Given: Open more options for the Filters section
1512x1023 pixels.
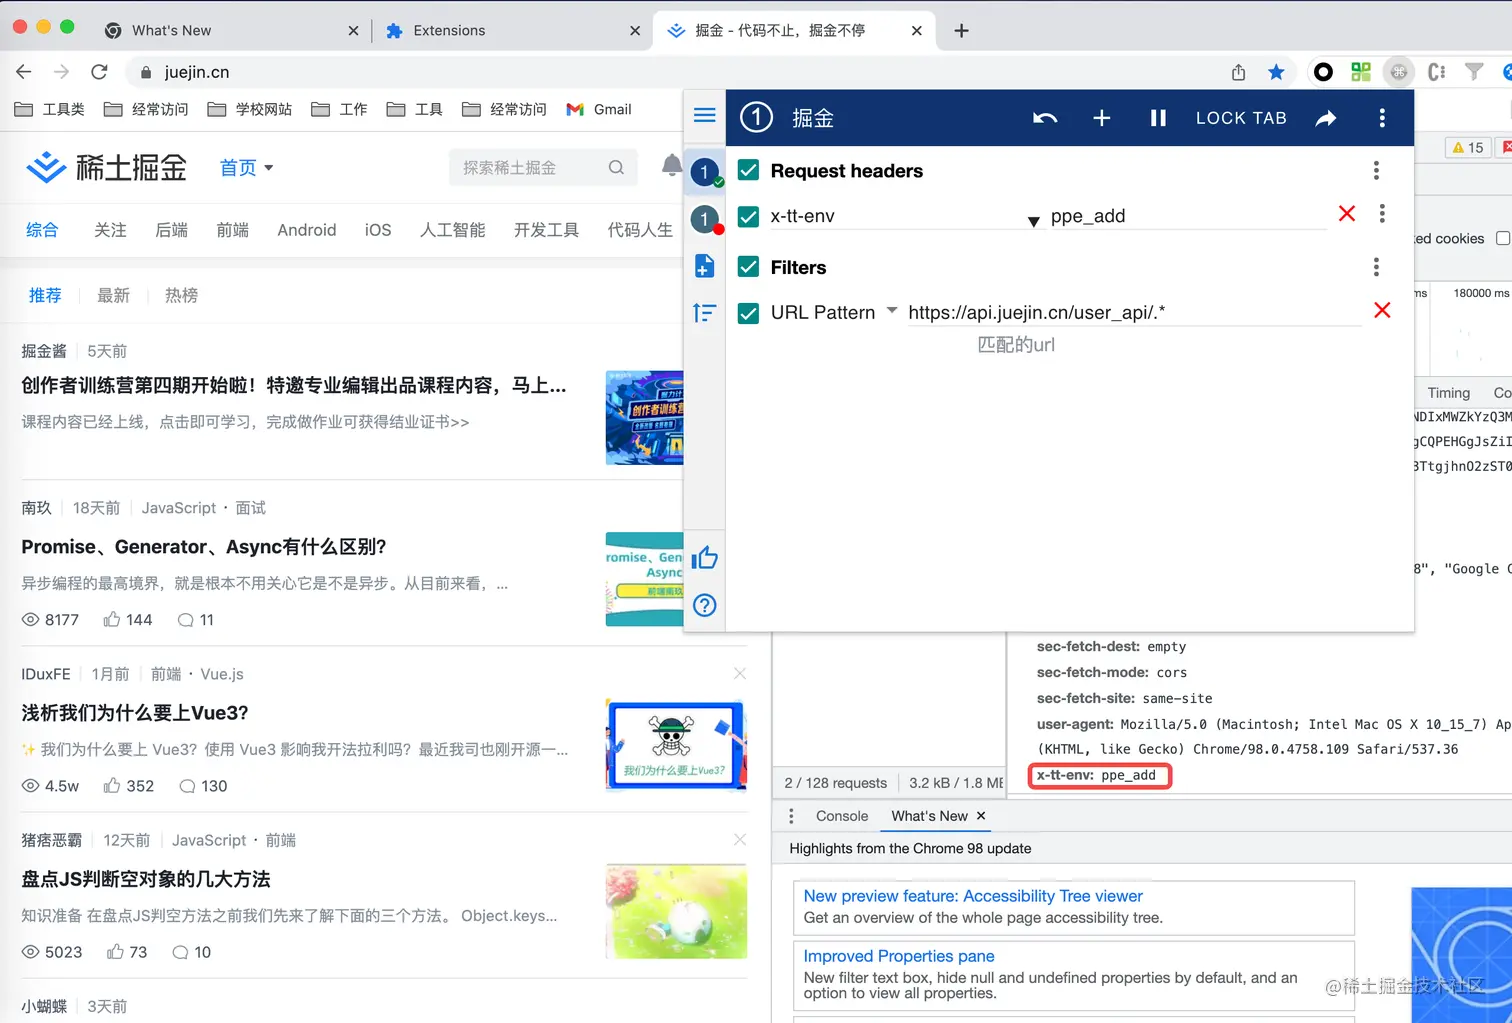Looking at the screenshot, I should click(1376, 267).
